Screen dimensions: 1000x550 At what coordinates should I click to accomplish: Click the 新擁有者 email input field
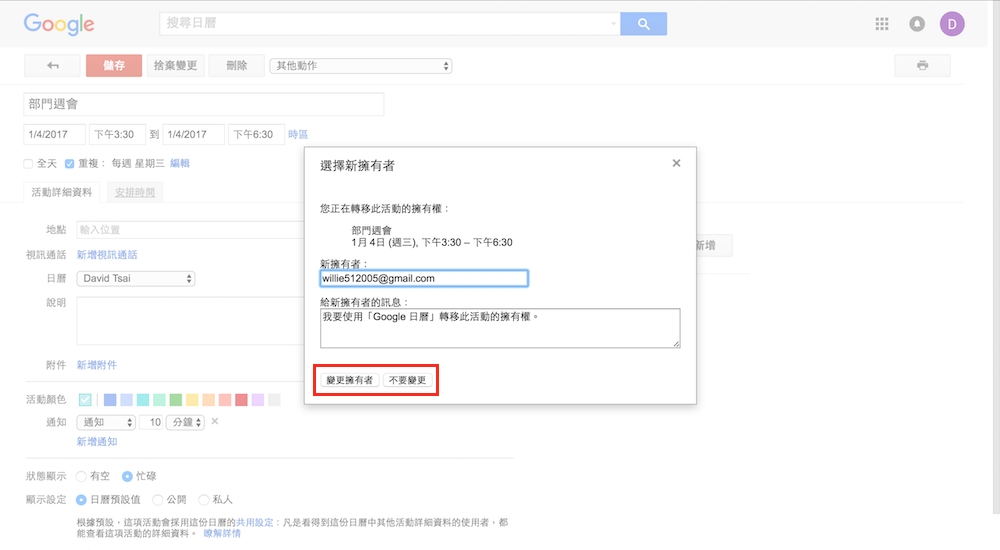[x=423, y=278]
